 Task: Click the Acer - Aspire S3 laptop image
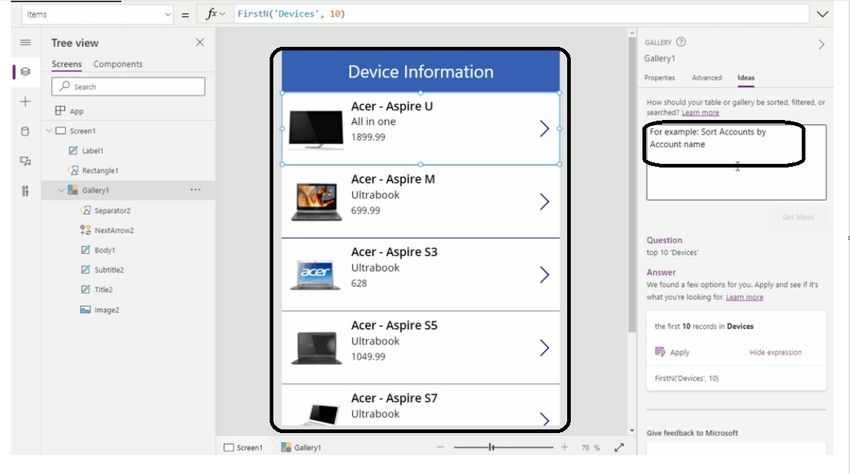pyautogui.click(x=315, y=275)
